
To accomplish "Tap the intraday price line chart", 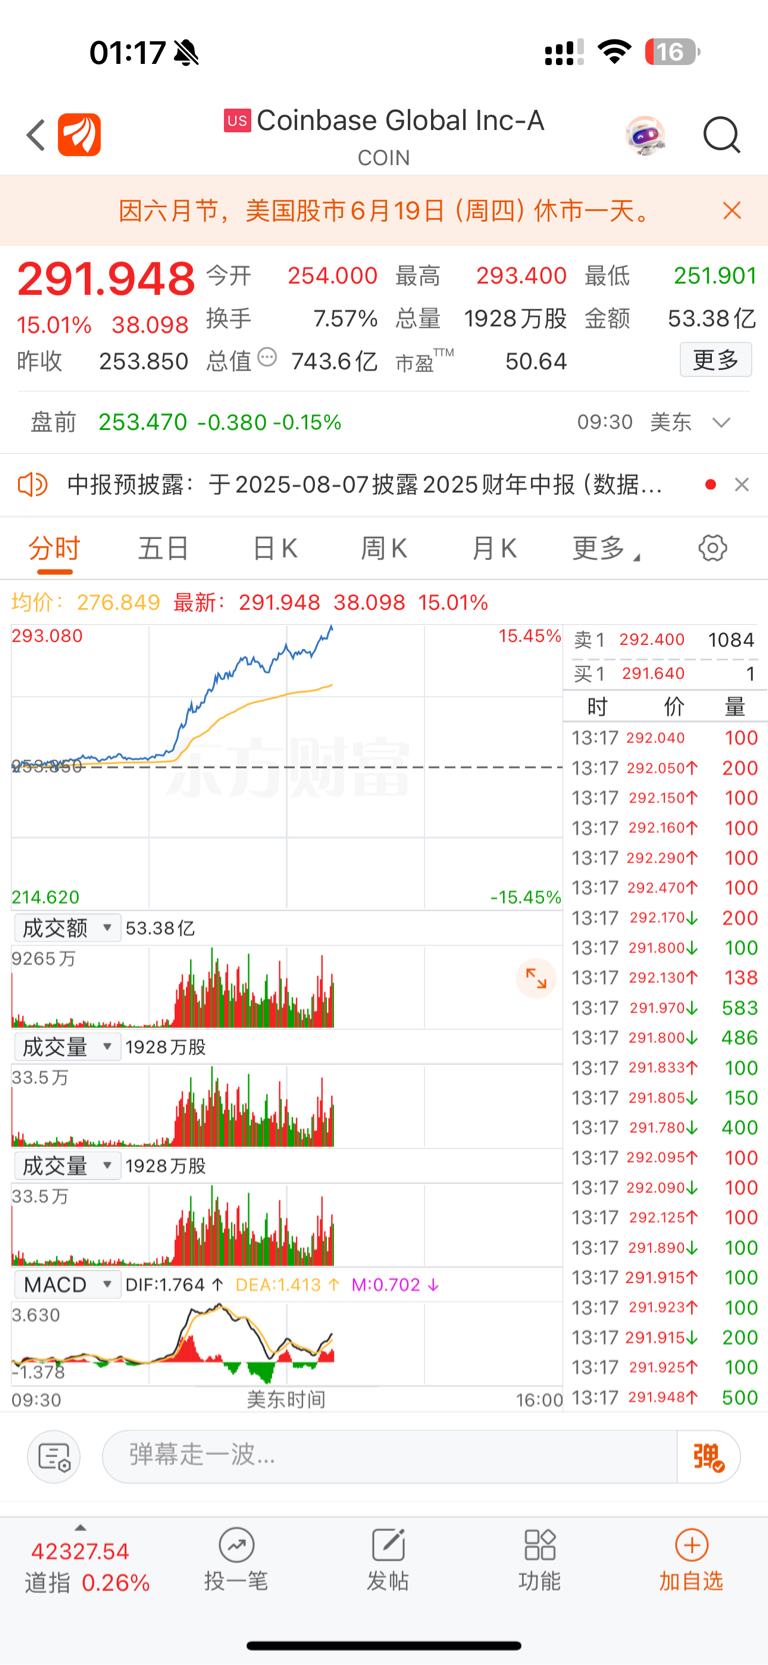I will click(287, 766).
